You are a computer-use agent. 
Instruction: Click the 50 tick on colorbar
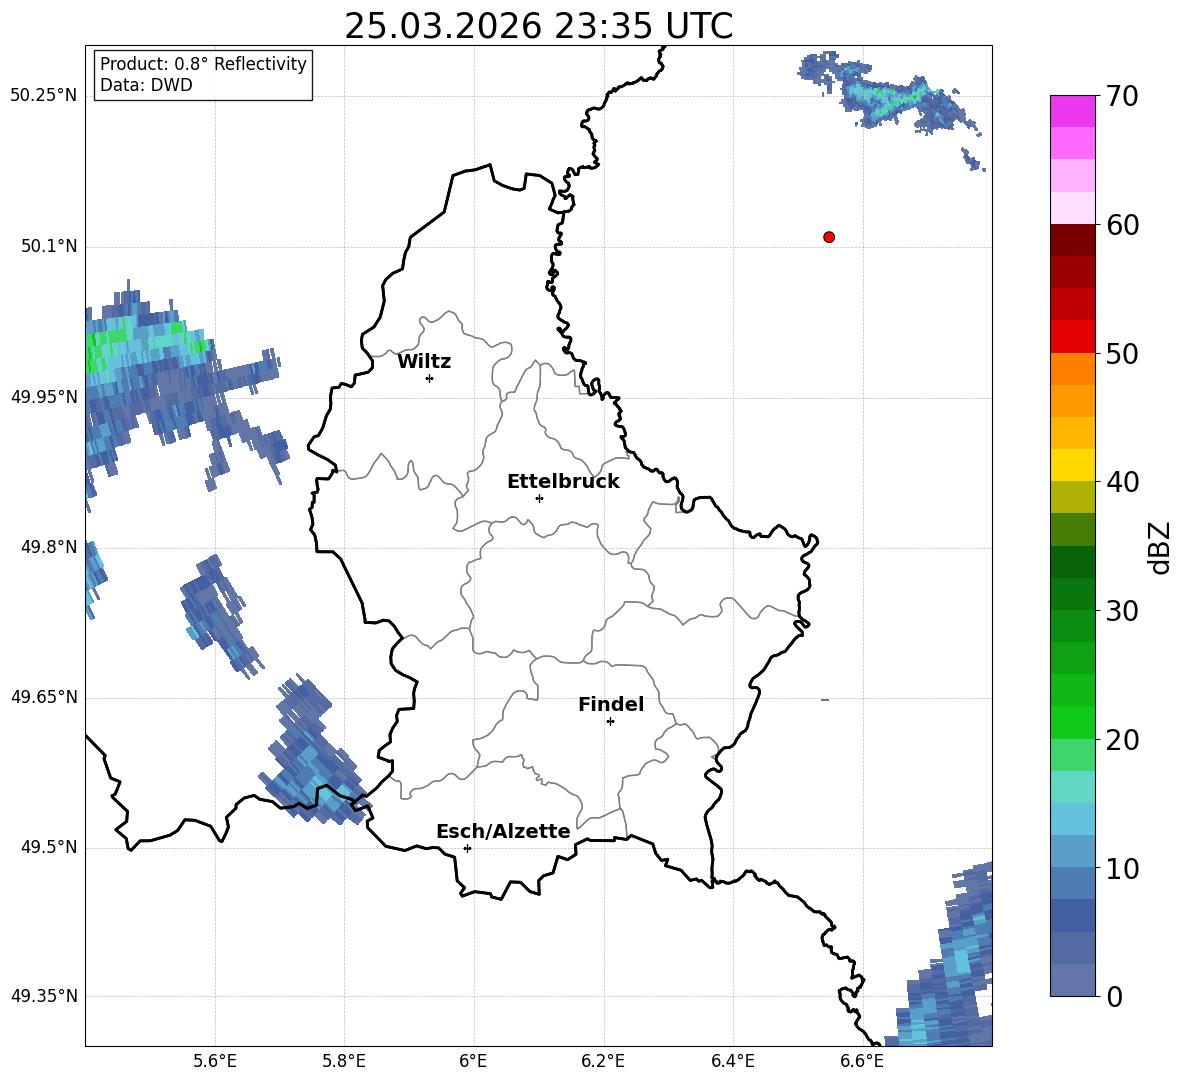click(1121, 353)
